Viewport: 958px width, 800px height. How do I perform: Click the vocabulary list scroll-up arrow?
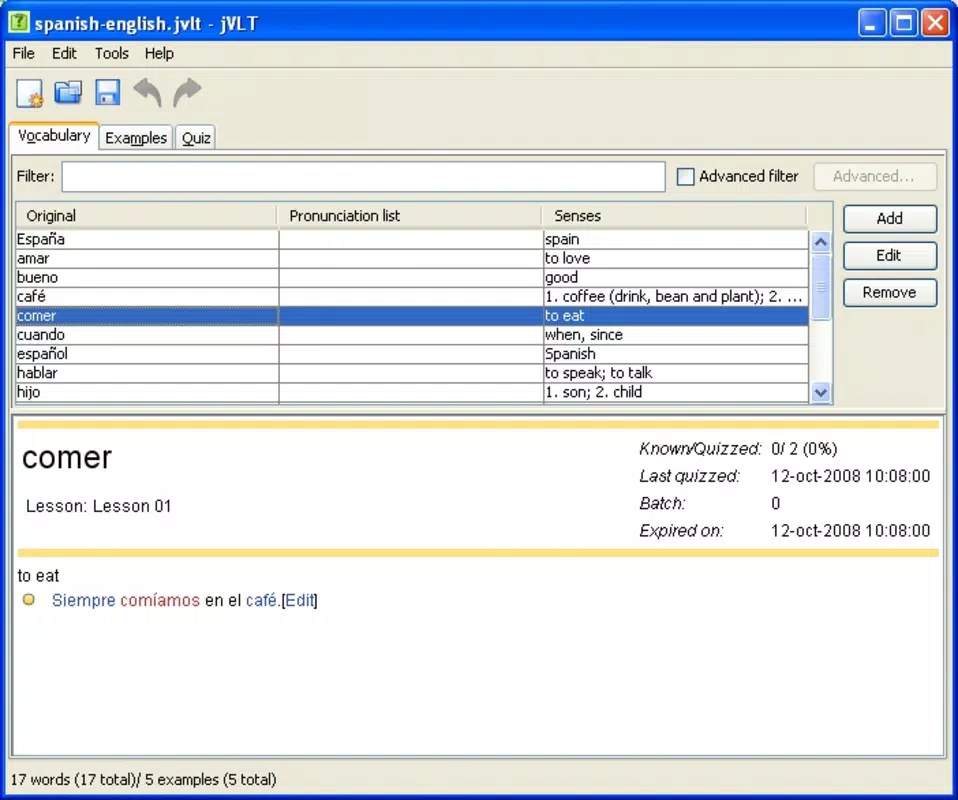(821, 242)
